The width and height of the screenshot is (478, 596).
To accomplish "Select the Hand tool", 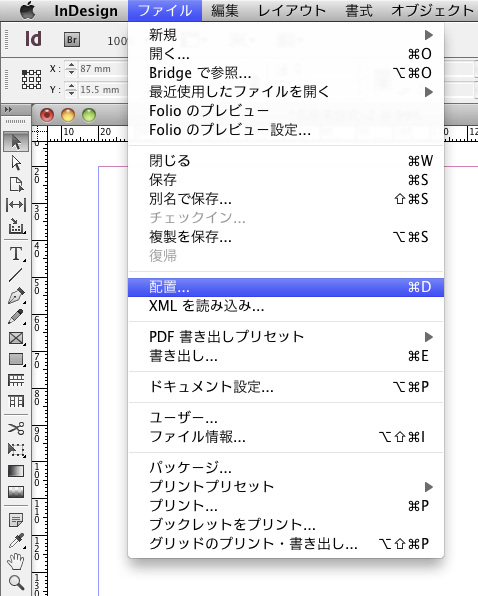I will pyautogui.click(x=16, y=561).
